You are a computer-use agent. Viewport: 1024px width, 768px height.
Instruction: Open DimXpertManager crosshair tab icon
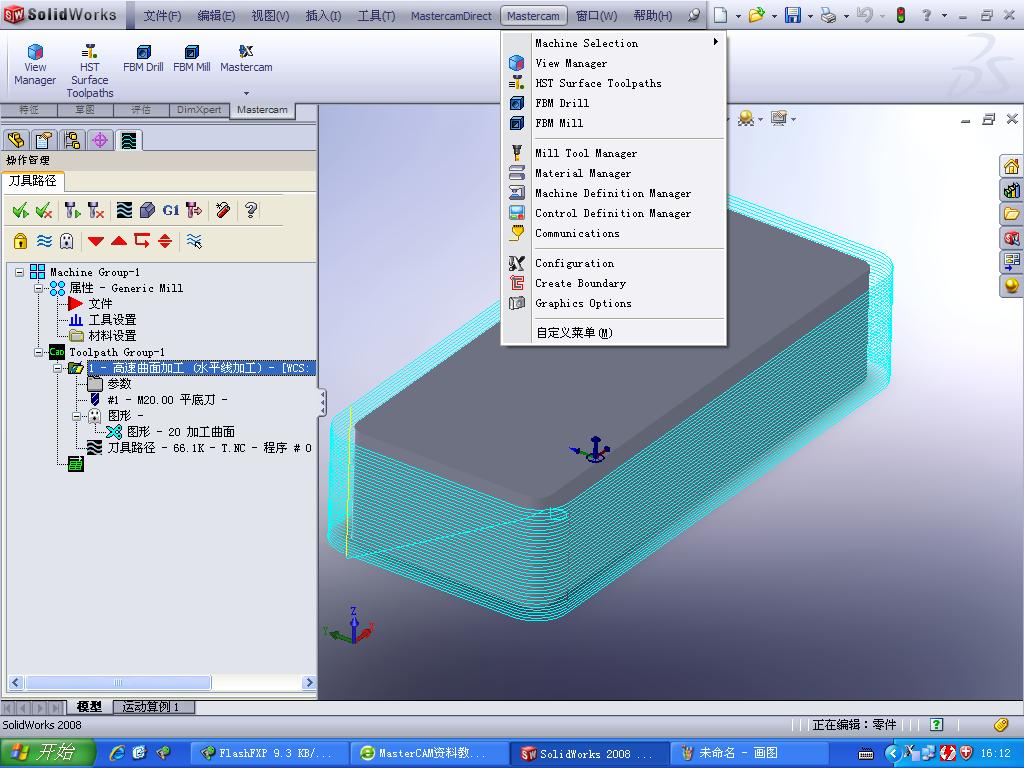[100, 140]
